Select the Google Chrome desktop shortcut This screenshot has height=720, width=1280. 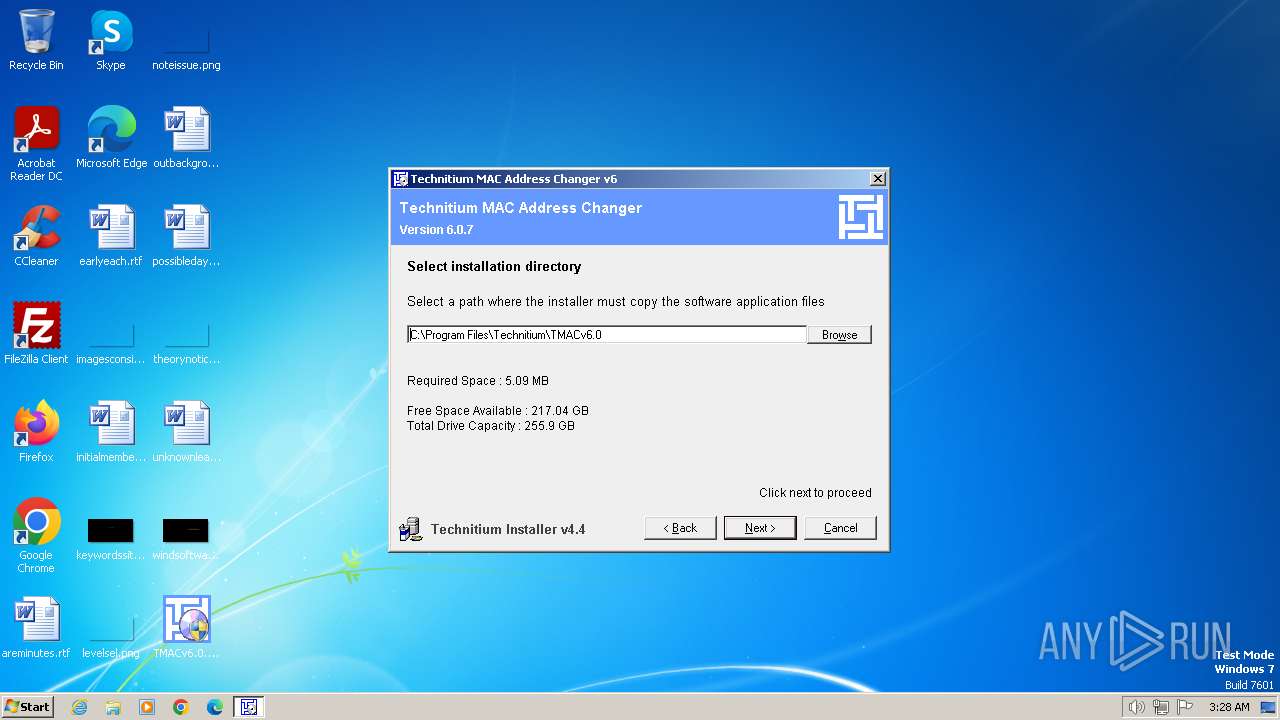click(x=36, y=536)
